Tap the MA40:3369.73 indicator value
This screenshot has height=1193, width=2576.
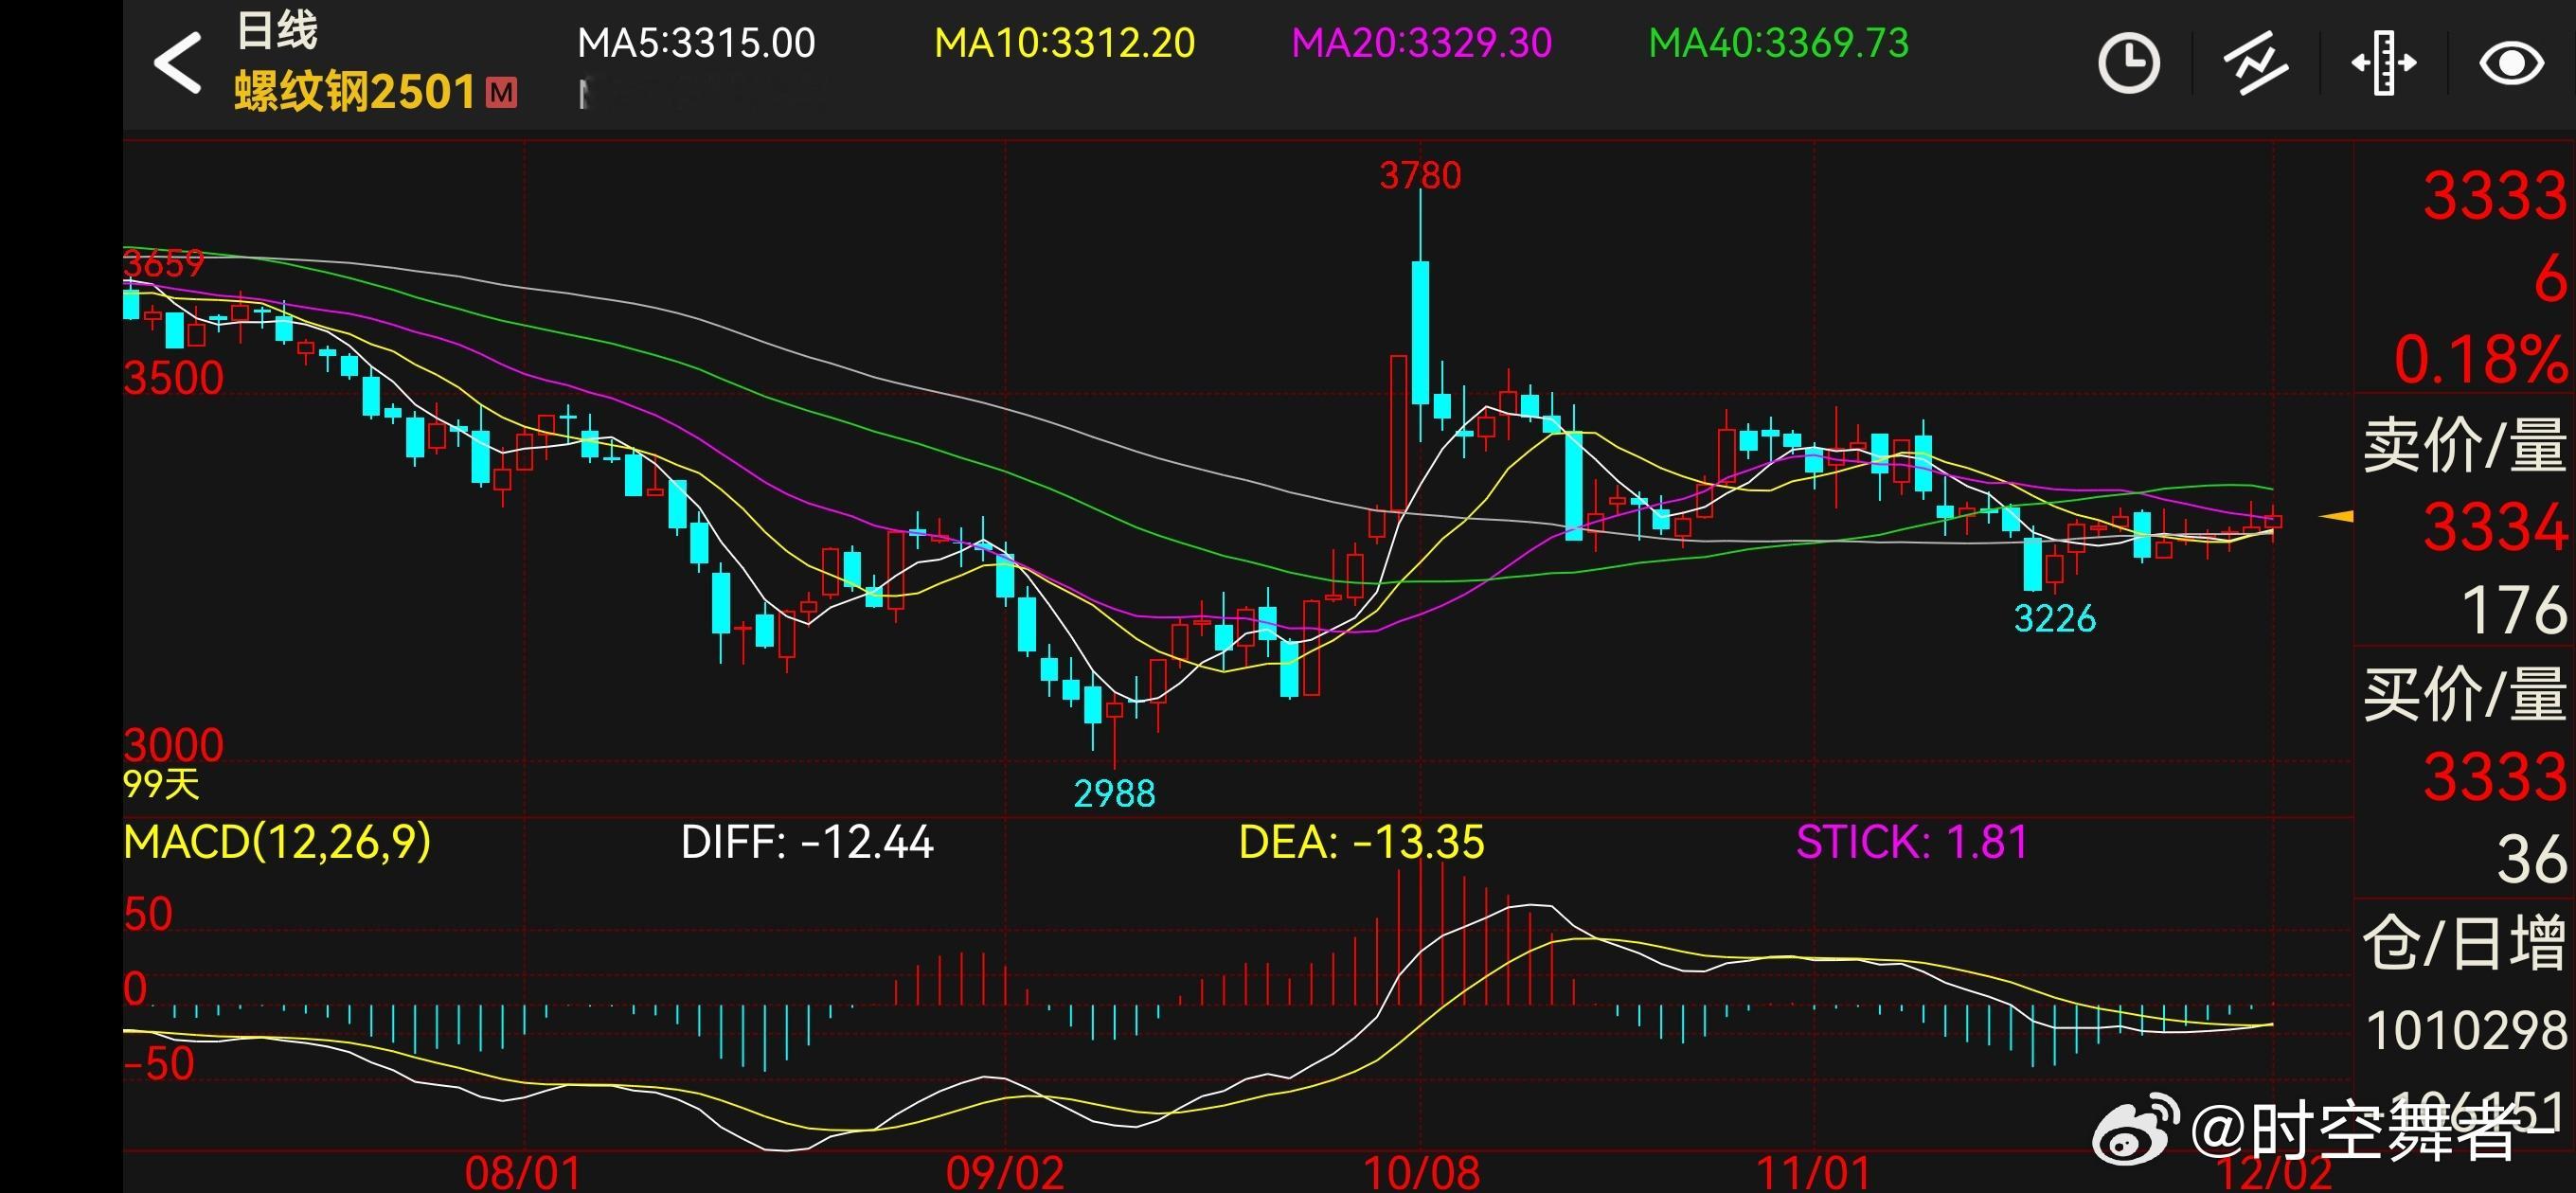click(1778, 43)
